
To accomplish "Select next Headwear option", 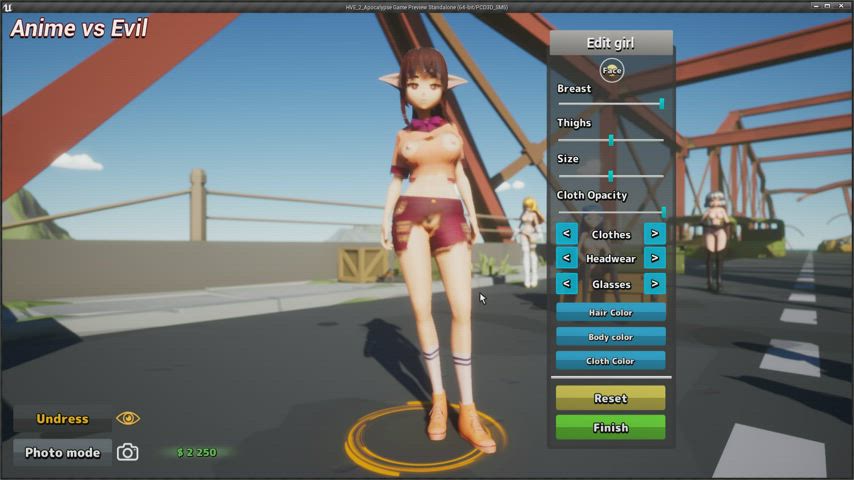I will coord(655,258).
